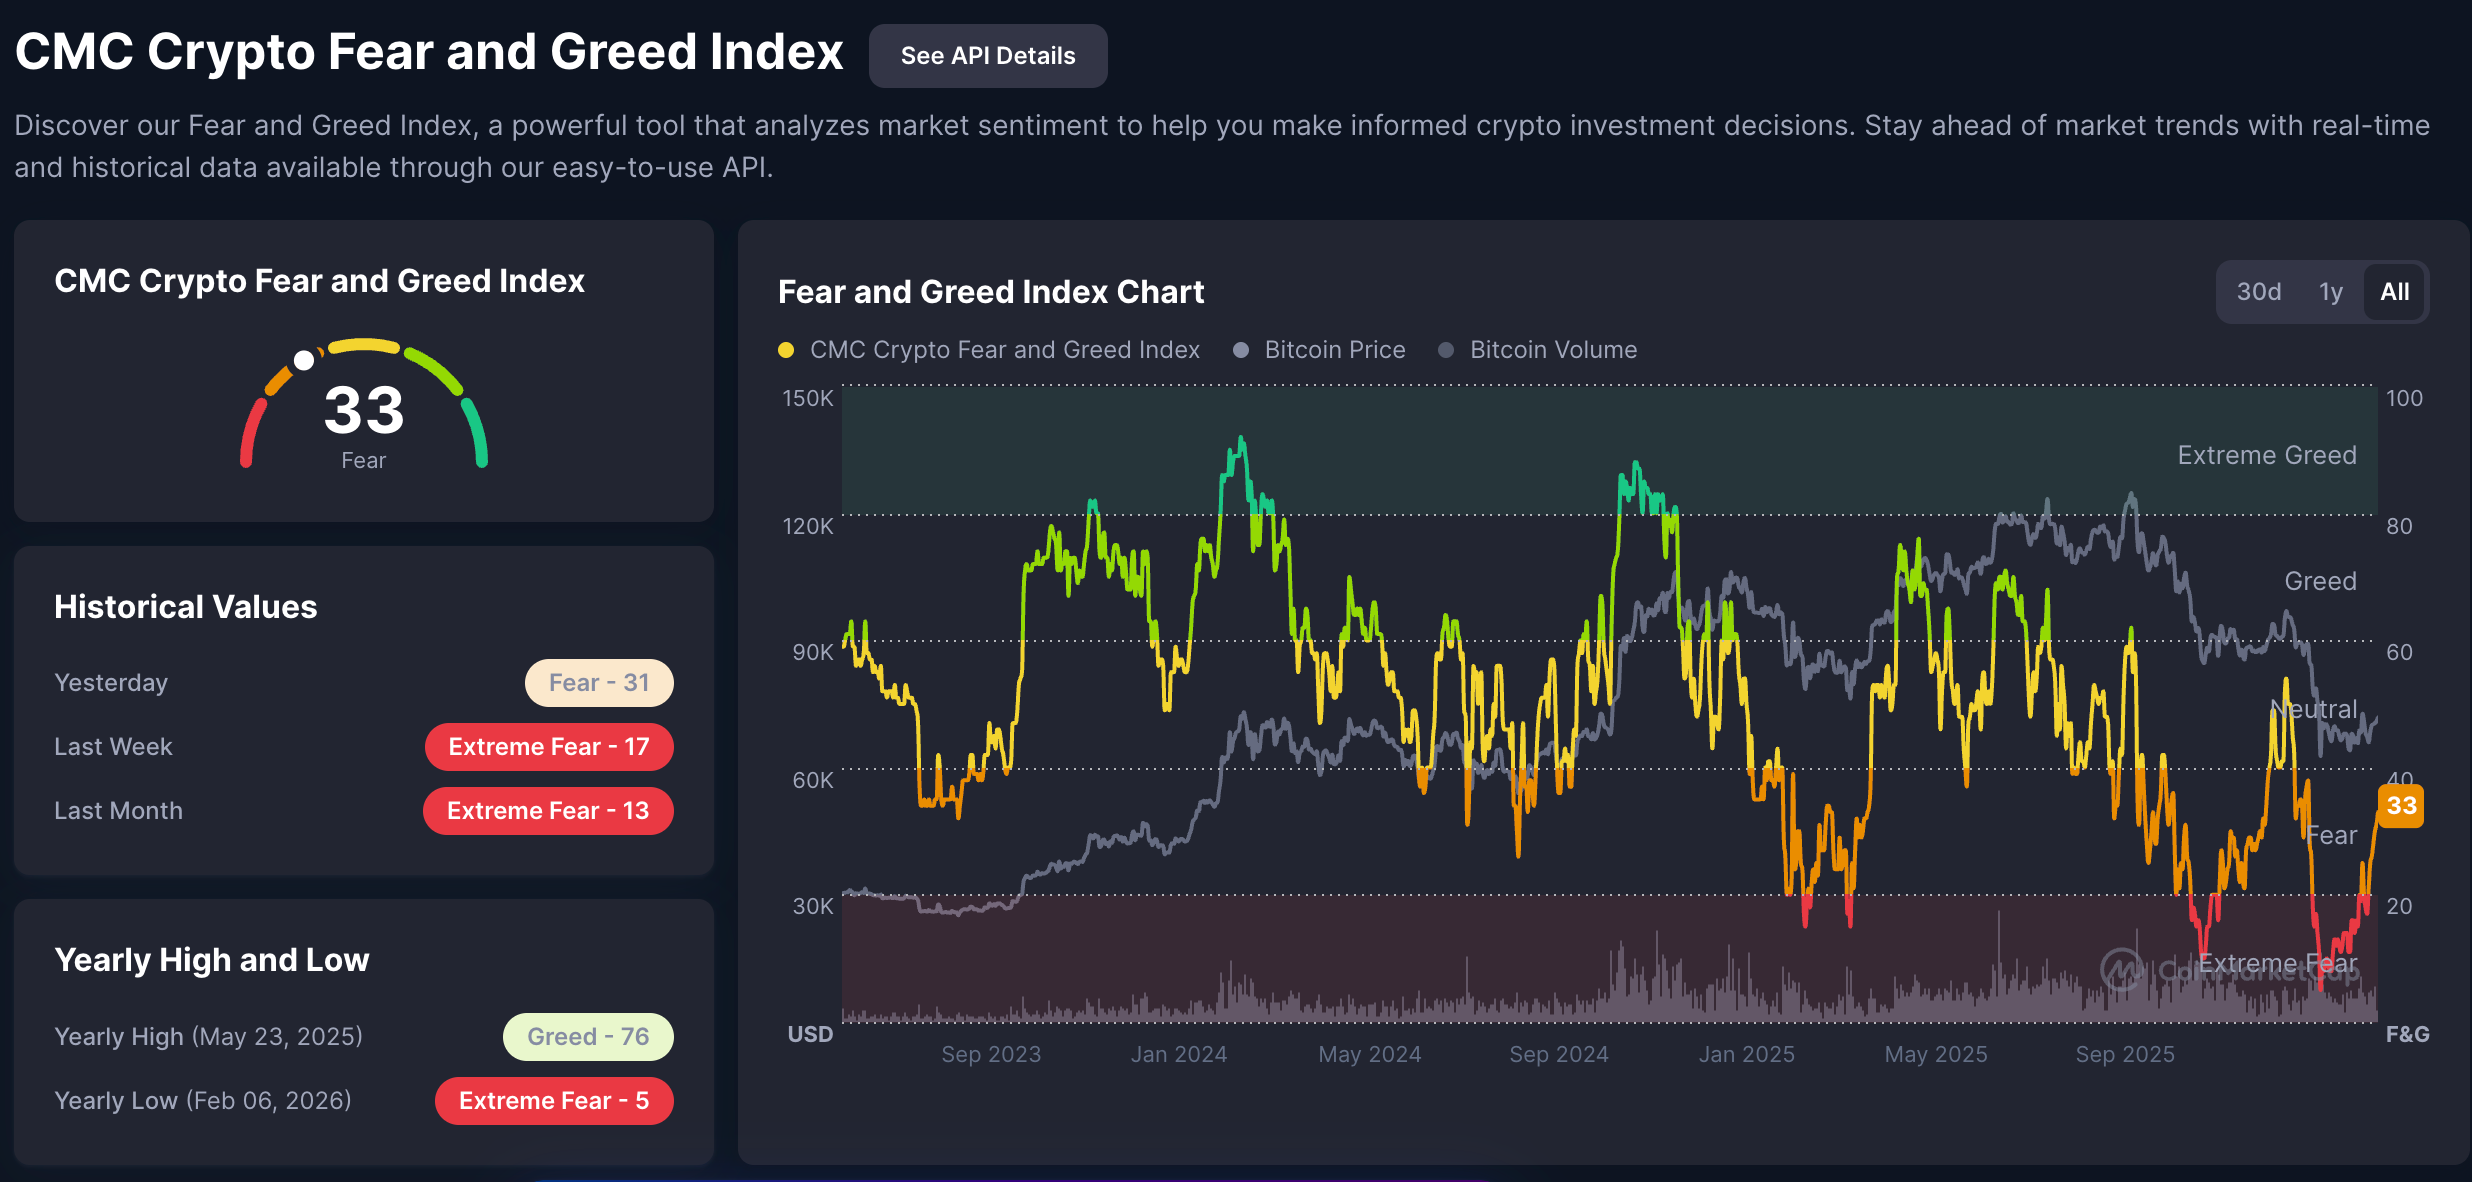Switch chart range to 1y

(x=2330, y=292)
